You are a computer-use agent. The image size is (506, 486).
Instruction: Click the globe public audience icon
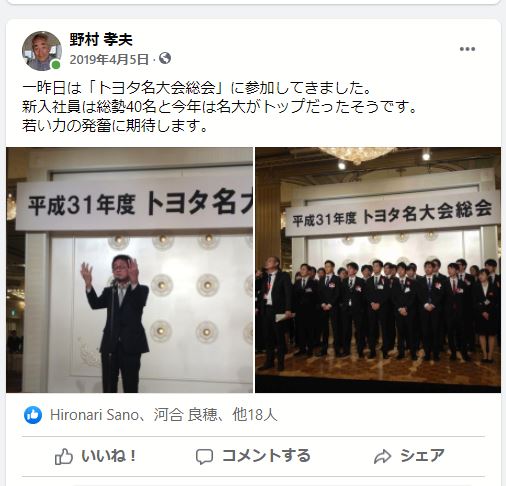point(165,59)
